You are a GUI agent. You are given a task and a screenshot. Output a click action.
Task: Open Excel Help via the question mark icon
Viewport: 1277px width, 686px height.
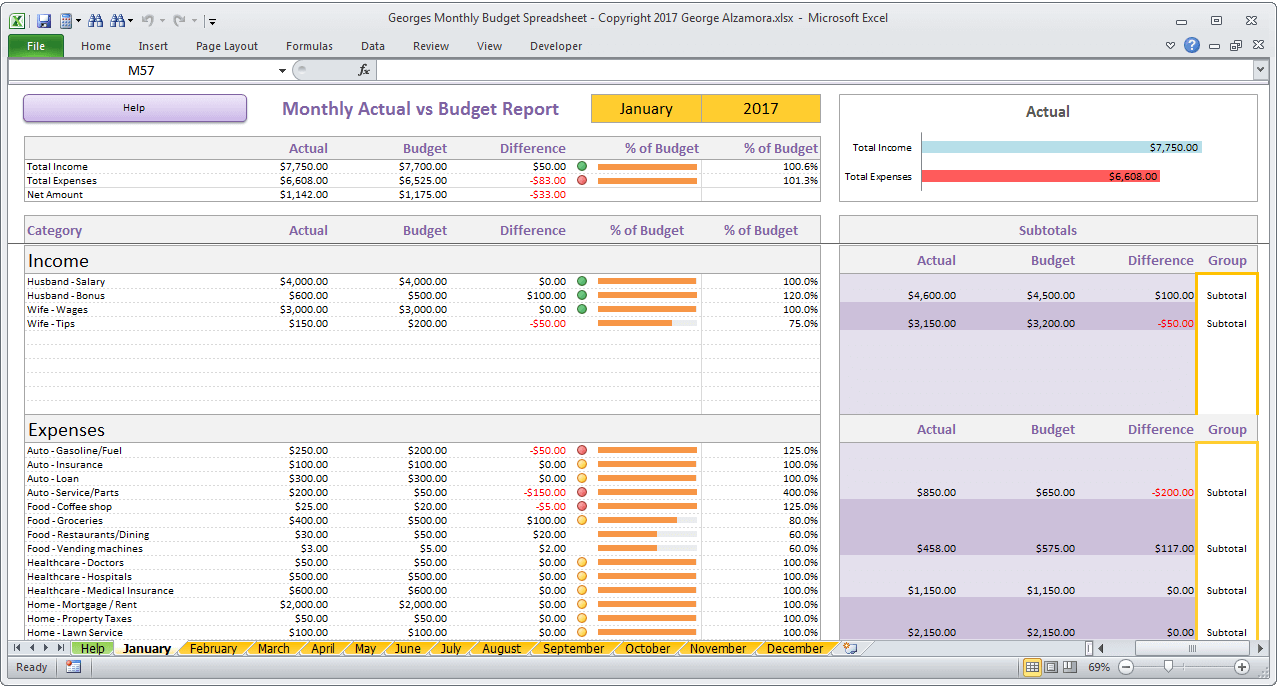pyautogui.click(x=1192, y=45)
